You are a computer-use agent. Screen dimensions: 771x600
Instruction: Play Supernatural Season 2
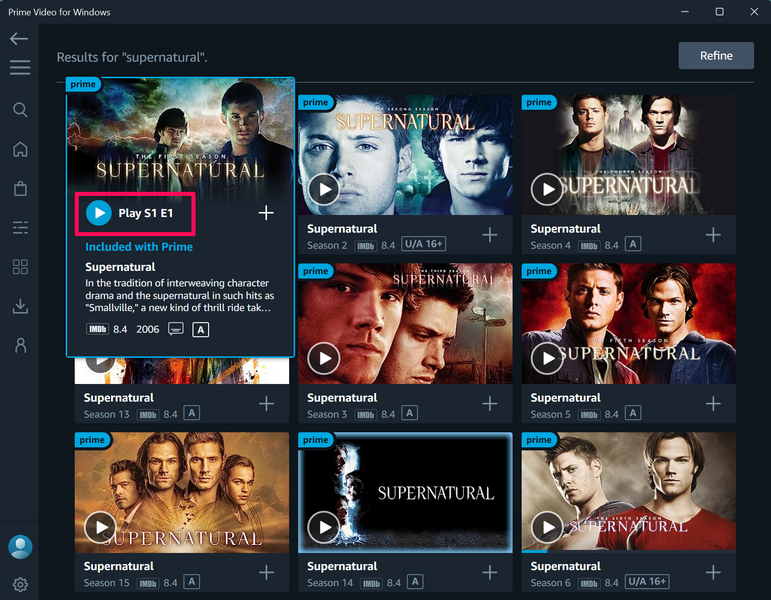[x=324, y=189]
